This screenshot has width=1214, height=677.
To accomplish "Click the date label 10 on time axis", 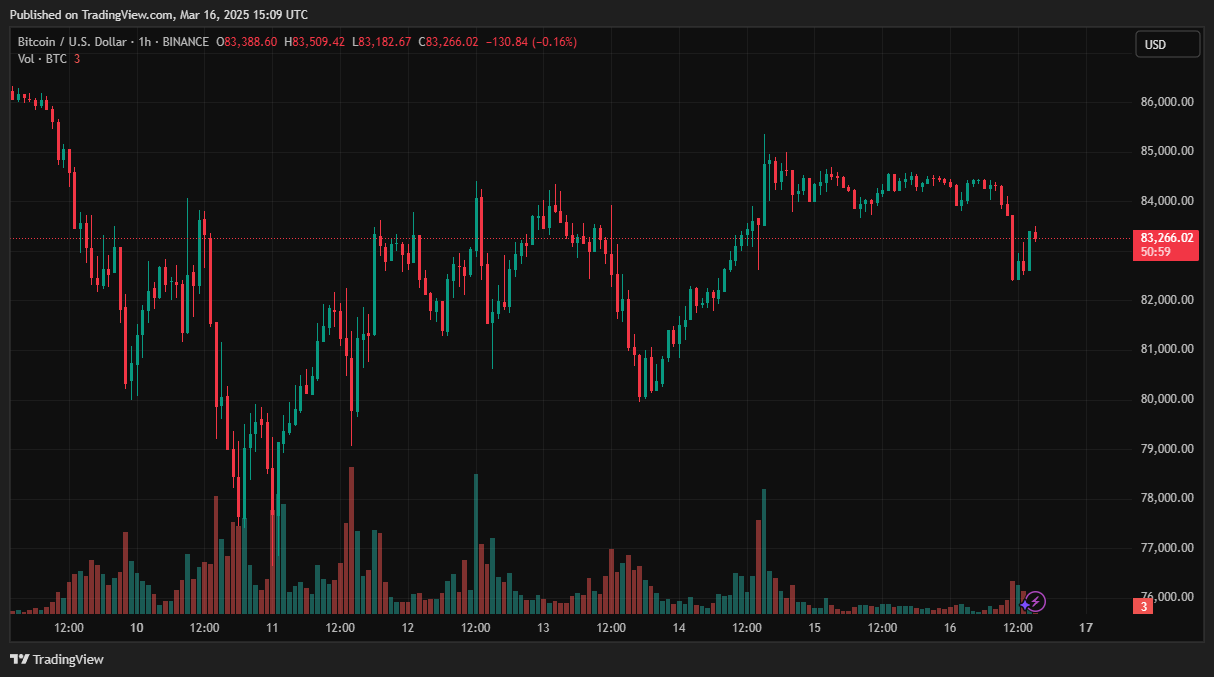I will point(137,628).
